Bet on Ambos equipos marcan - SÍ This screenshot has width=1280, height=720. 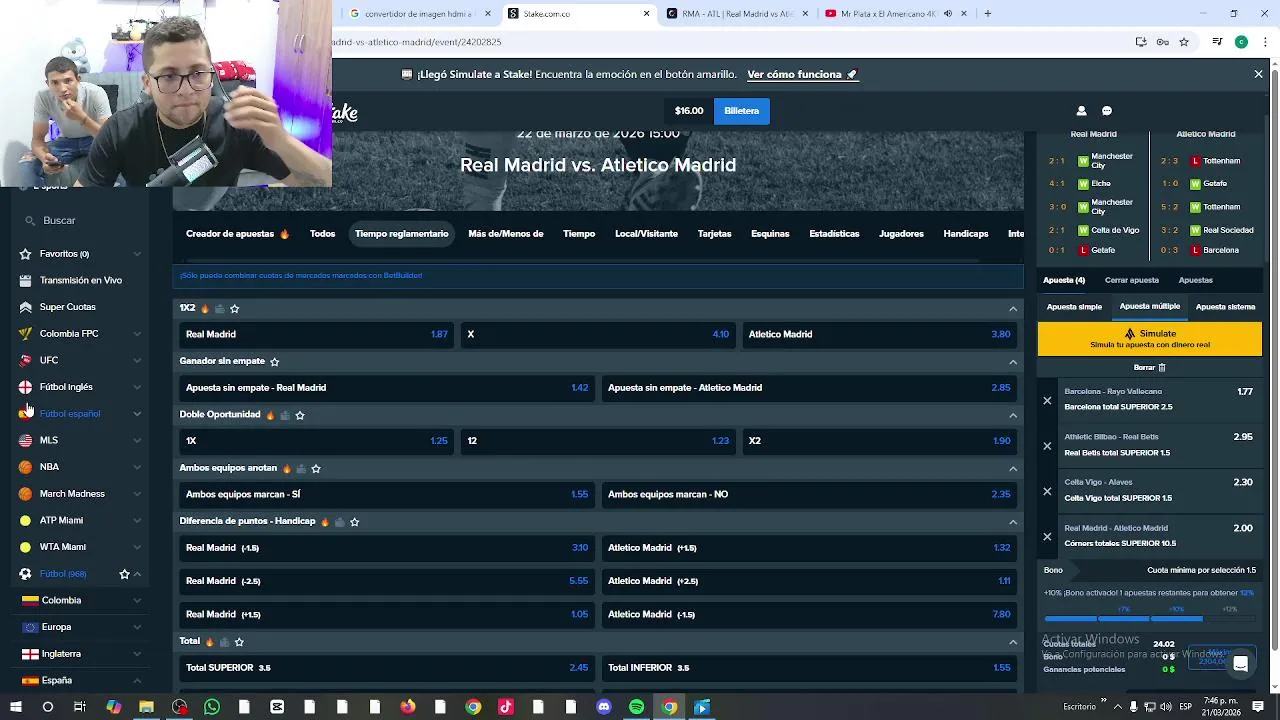(x=387, y=494)
